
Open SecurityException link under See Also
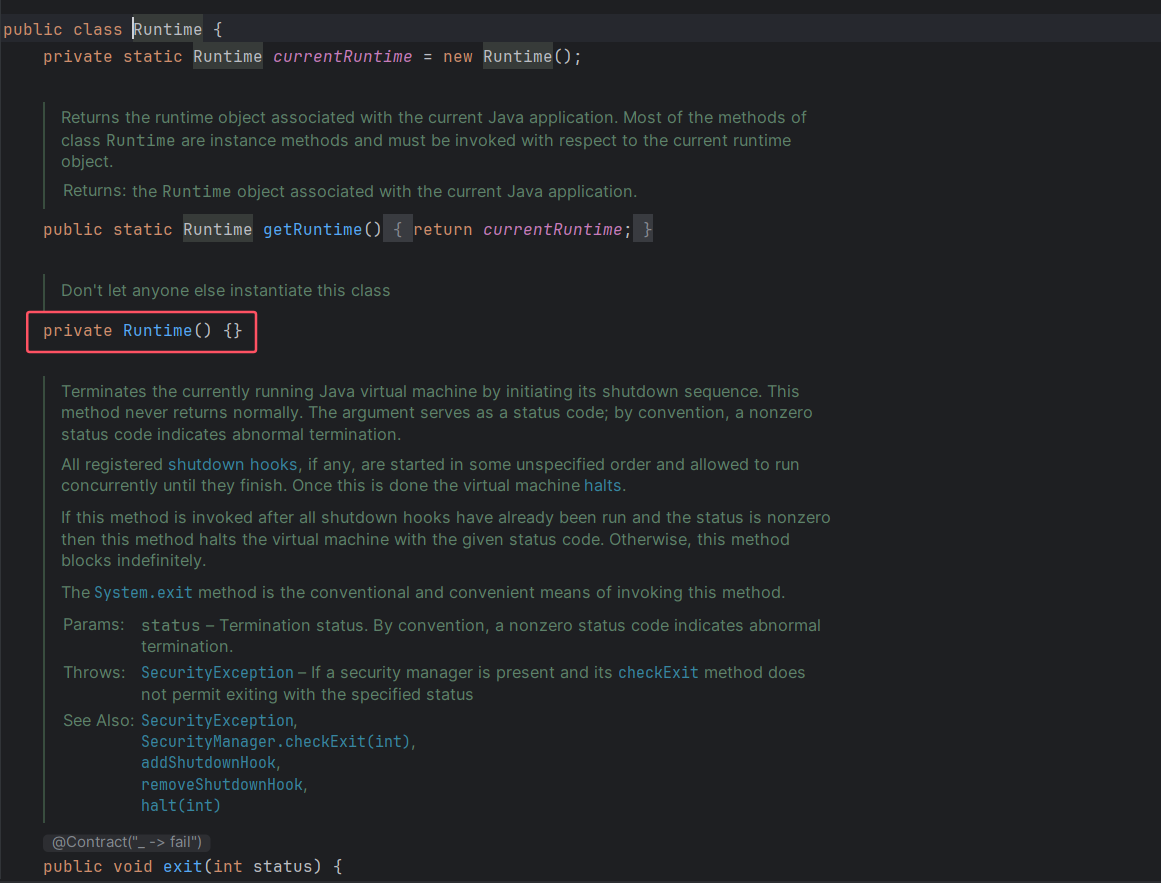[x=217, y=721]
